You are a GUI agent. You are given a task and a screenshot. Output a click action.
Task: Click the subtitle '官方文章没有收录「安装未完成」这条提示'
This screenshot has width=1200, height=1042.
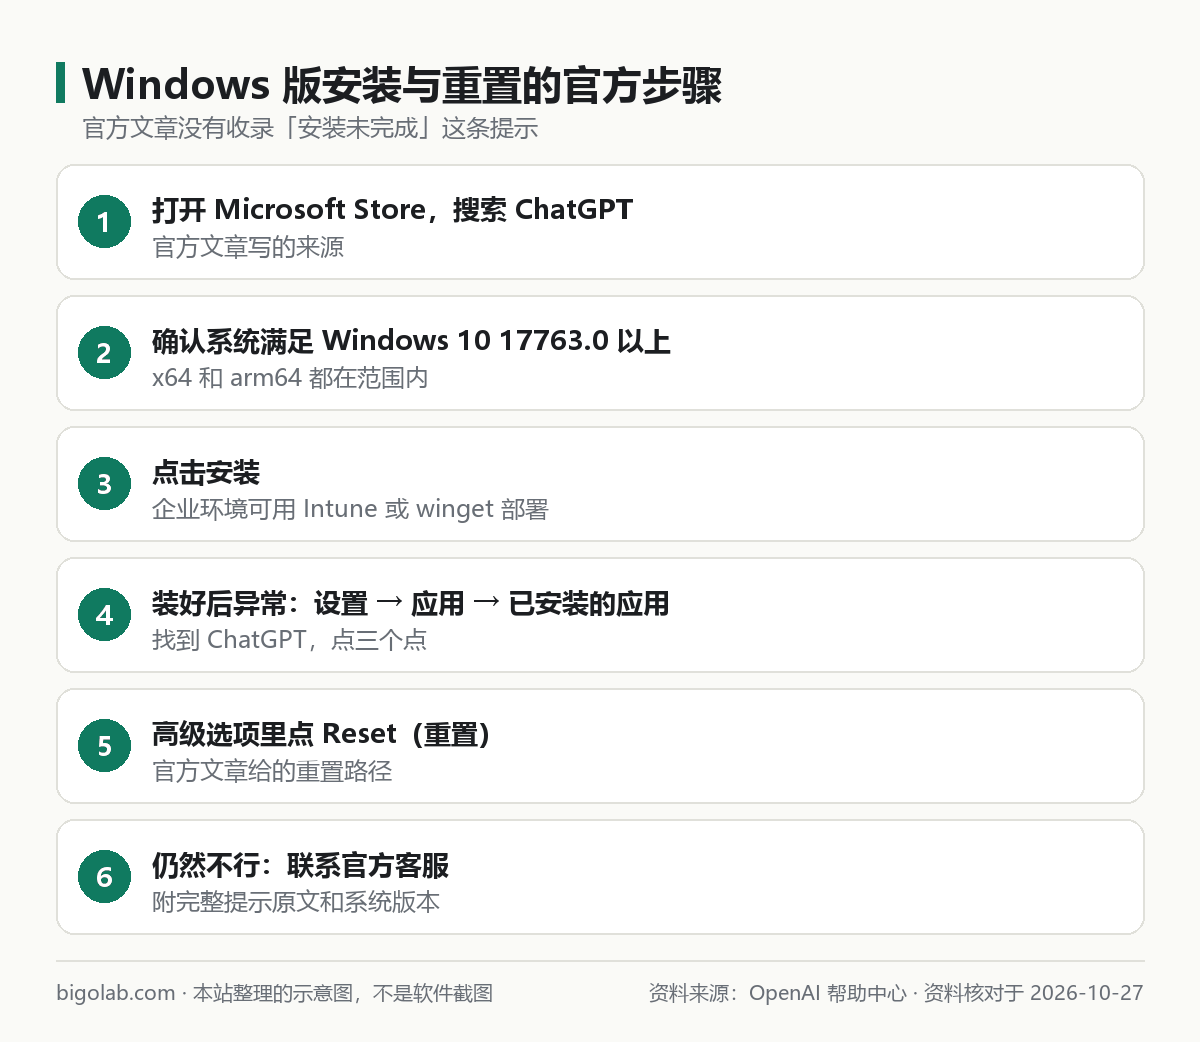310,128
